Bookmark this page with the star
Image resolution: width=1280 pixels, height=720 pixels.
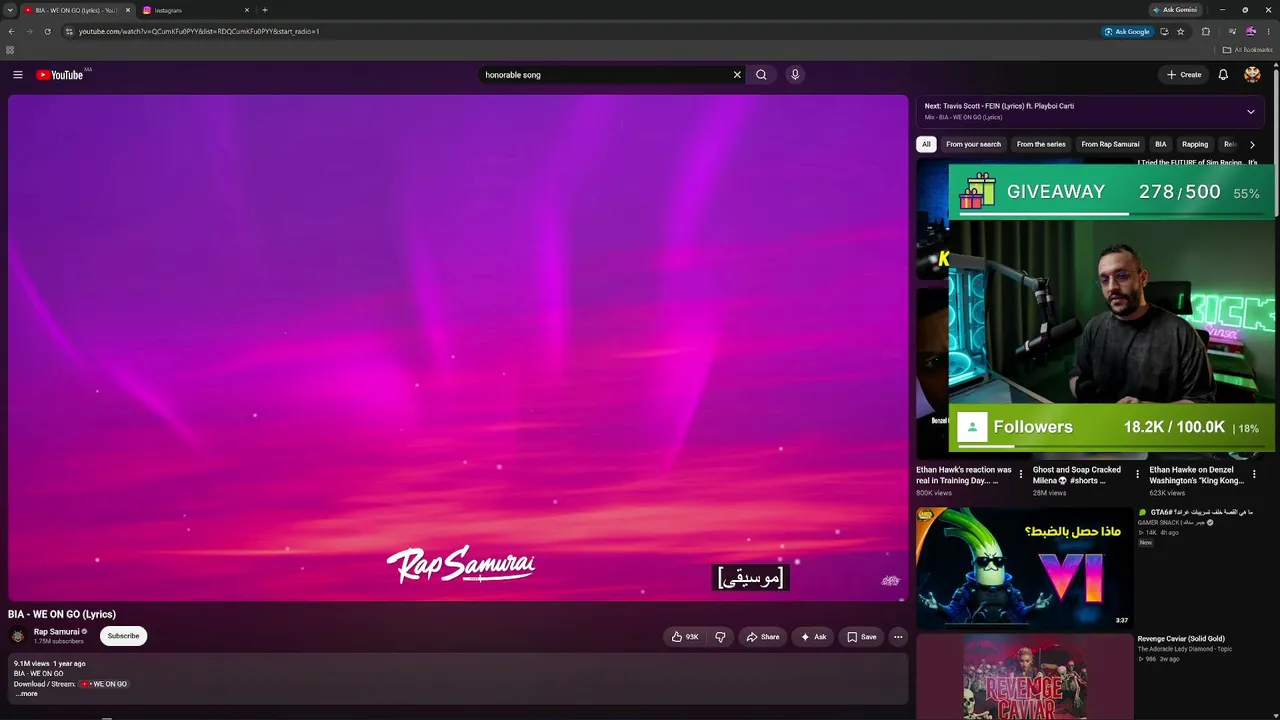click(1180, 31)
